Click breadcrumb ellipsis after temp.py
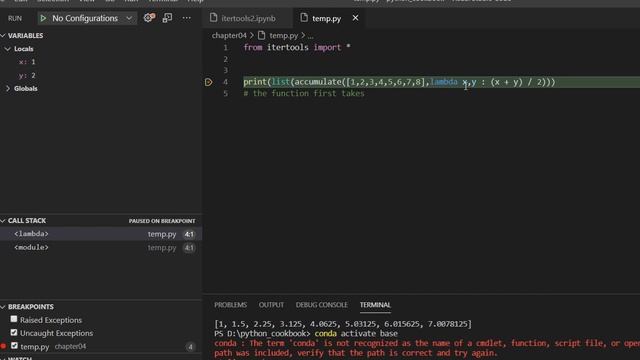Viewport: 640px width, 360px height. coord(311,36)
